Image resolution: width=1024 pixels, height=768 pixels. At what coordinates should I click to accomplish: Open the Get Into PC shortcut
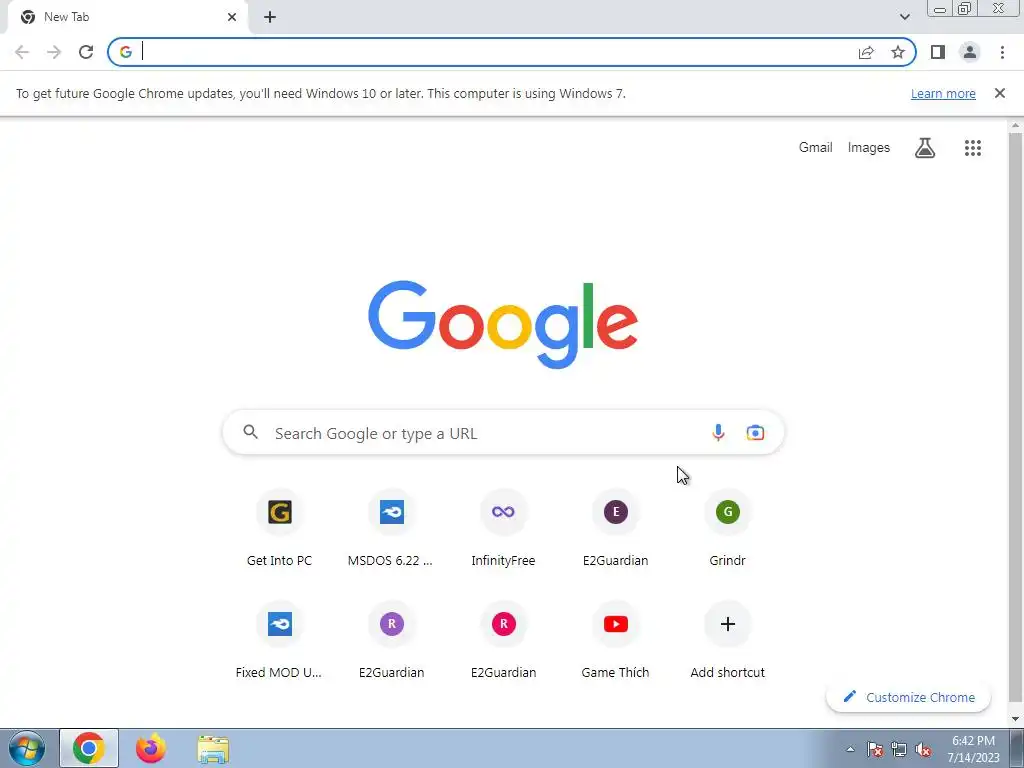pyautogui.click(x=280, y=530)
